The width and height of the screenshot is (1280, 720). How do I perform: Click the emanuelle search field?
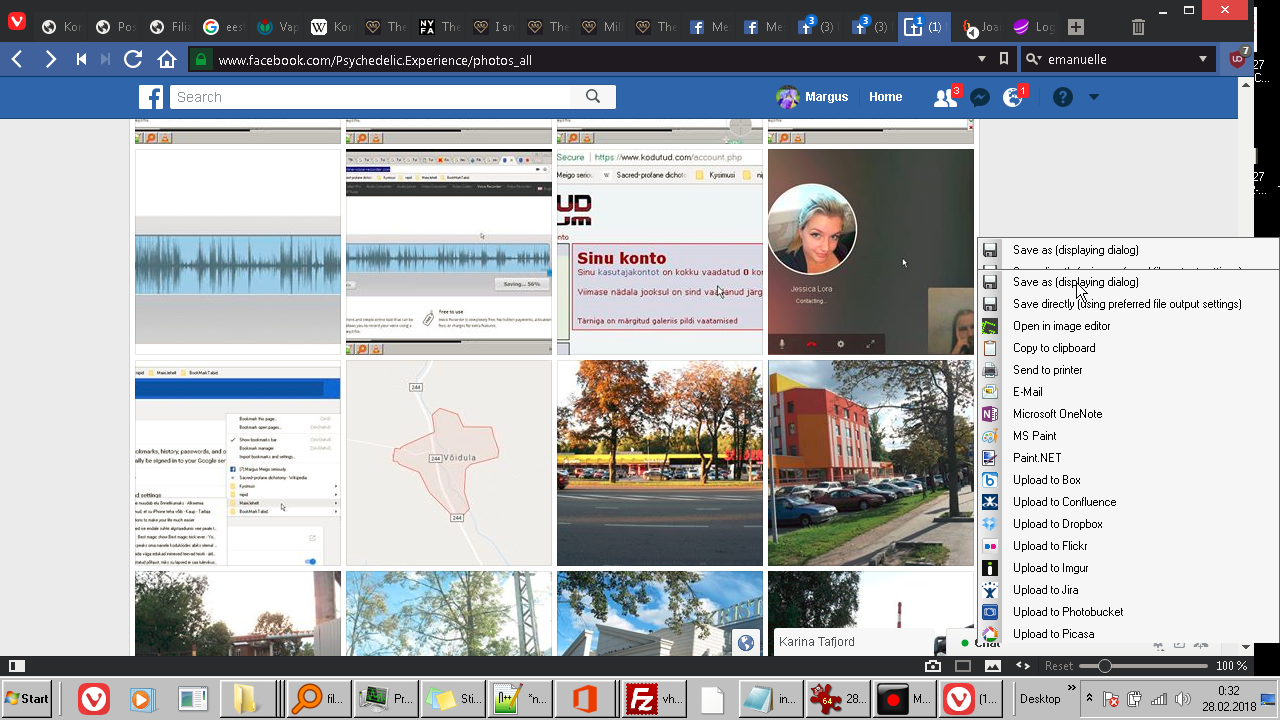[x=1118, y=59]
